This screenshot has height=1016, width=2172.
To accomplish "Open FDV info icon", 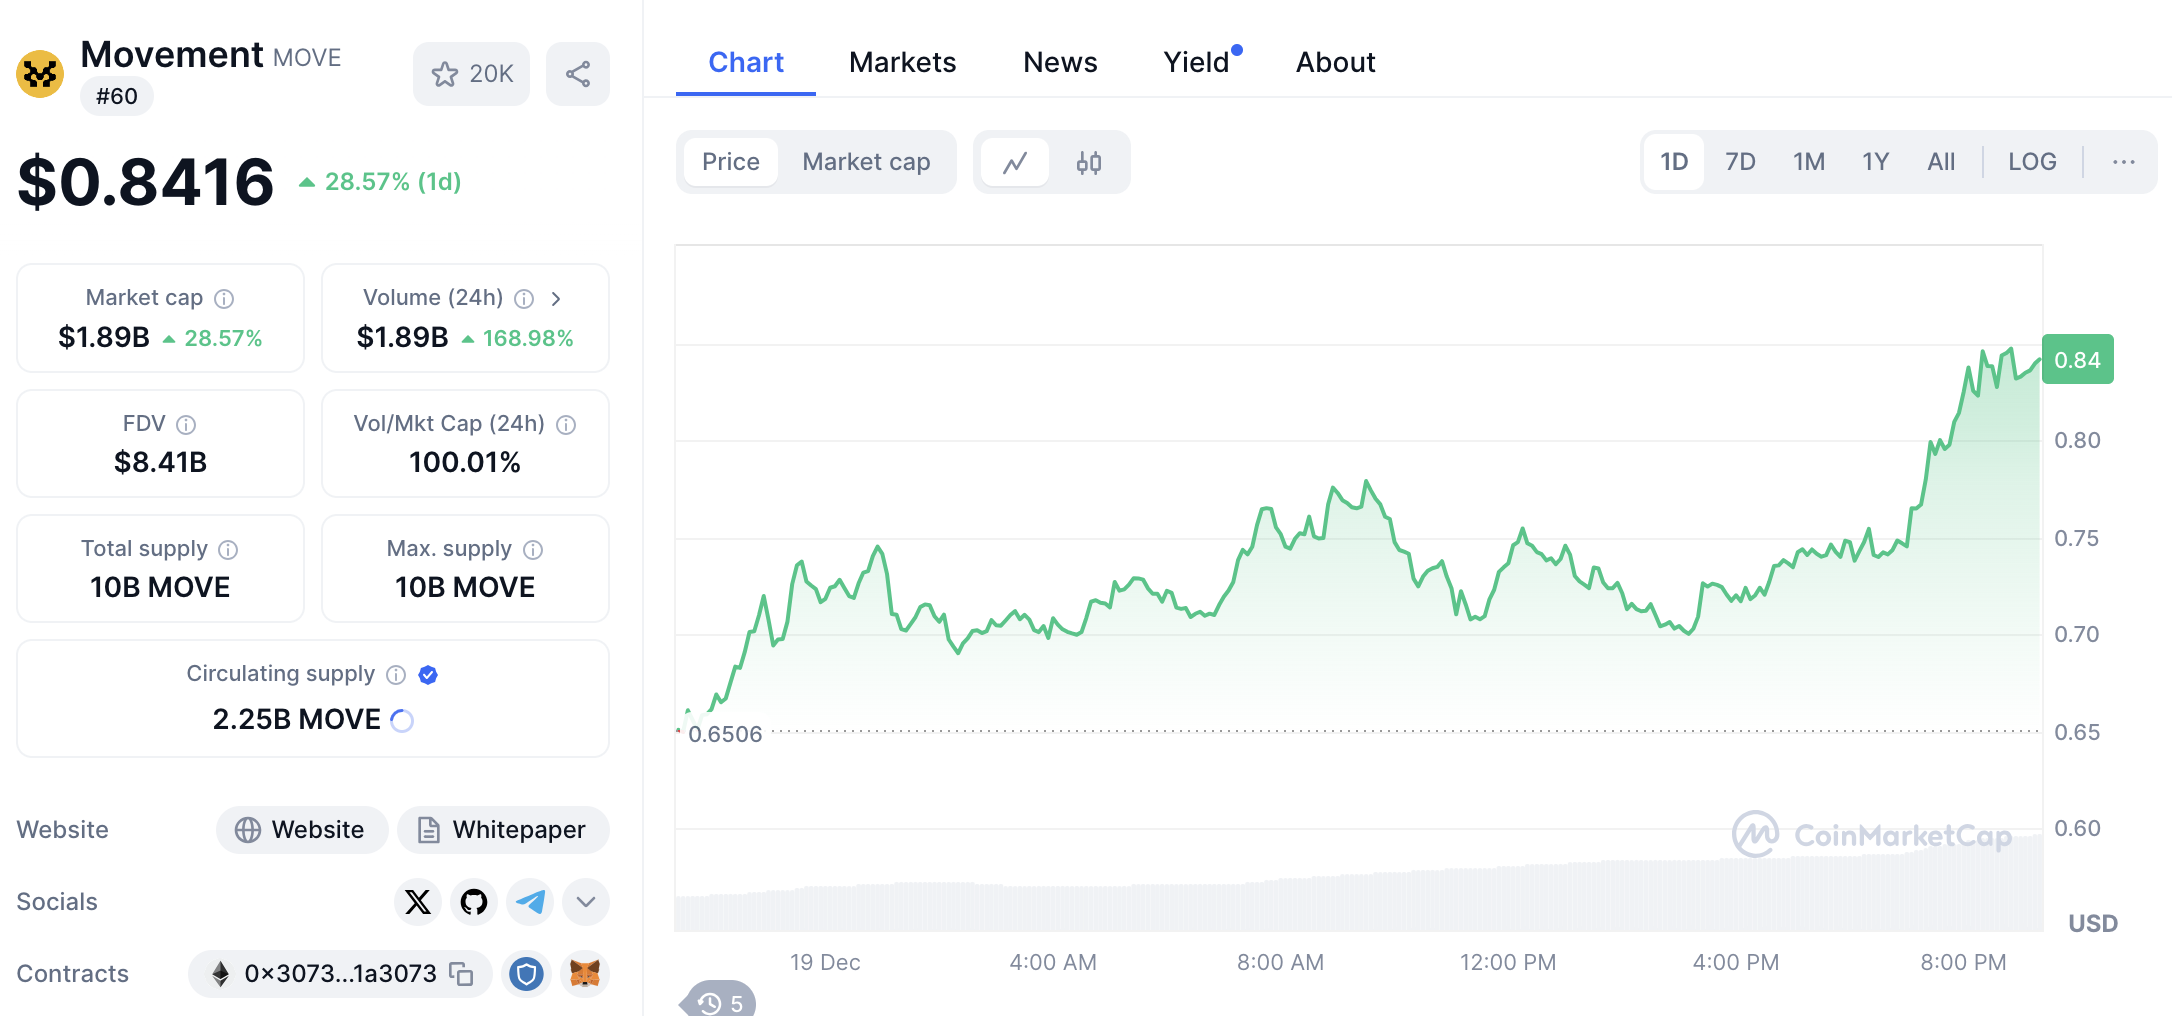I will tap(186, 425).
